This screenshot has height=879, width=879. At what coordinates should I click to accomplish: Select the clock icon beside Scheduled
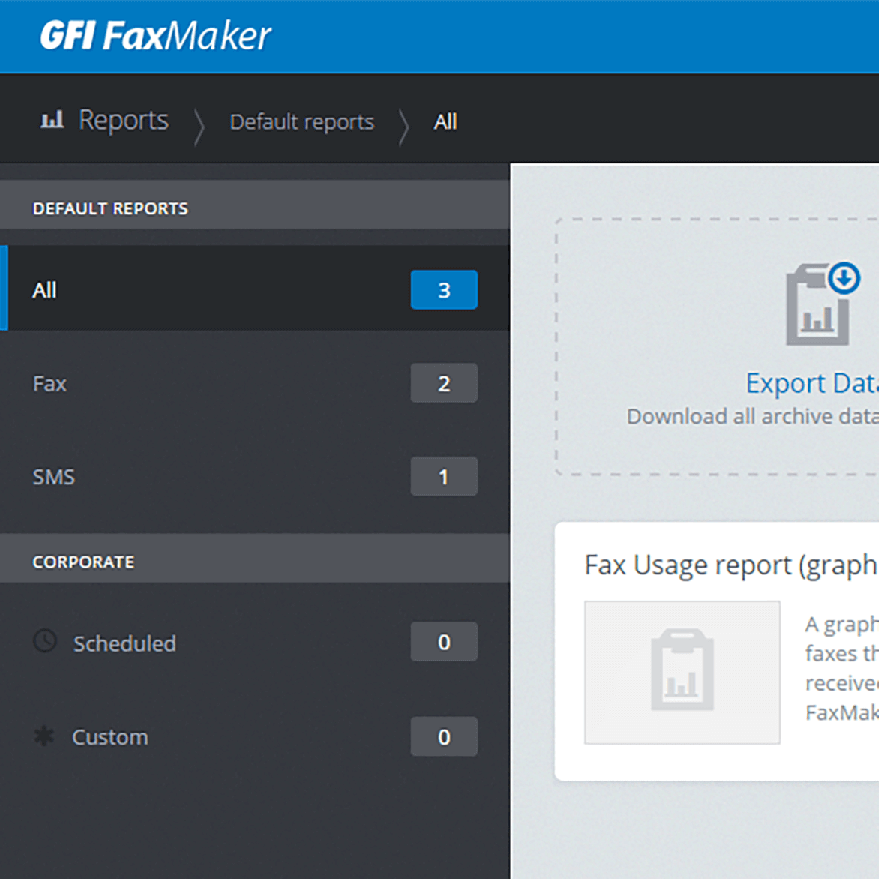(45, 642)
